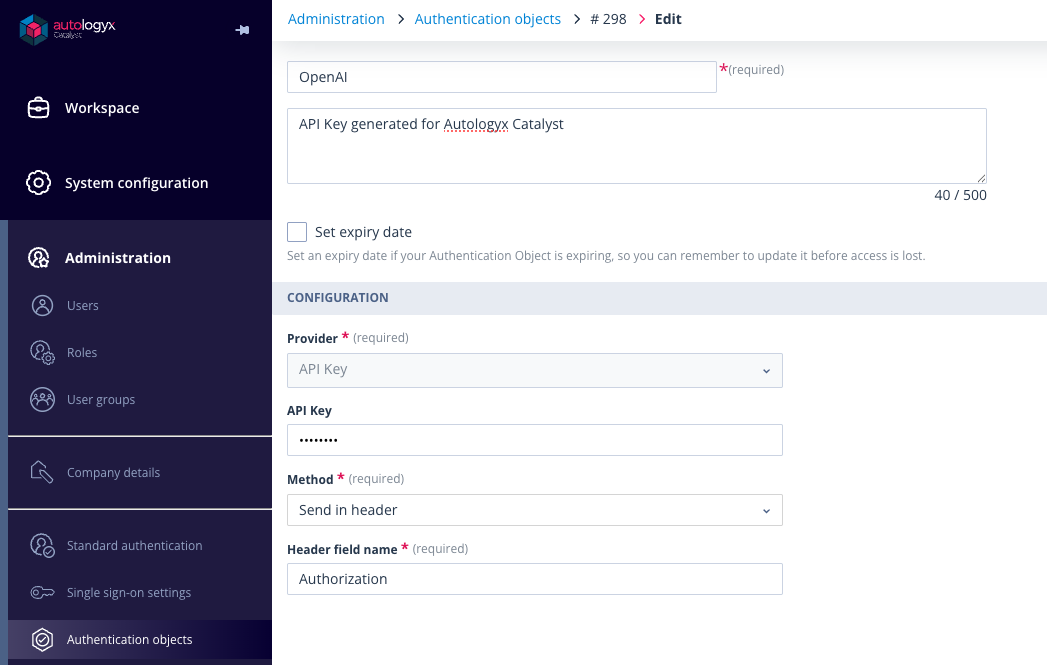Screen dimensions: 1047x665
Task: Open Standard authentication settings
Action: point(134,545)
